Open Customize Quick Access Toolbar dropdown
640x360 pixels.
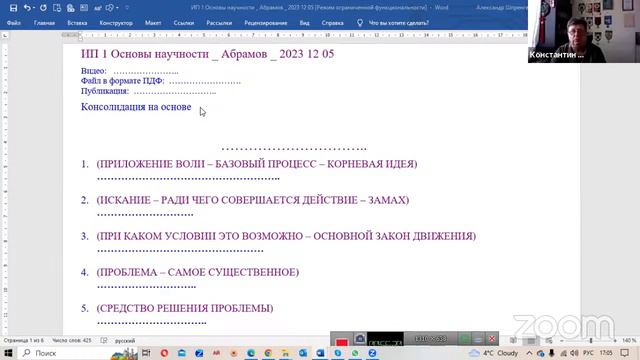point(127,8)
